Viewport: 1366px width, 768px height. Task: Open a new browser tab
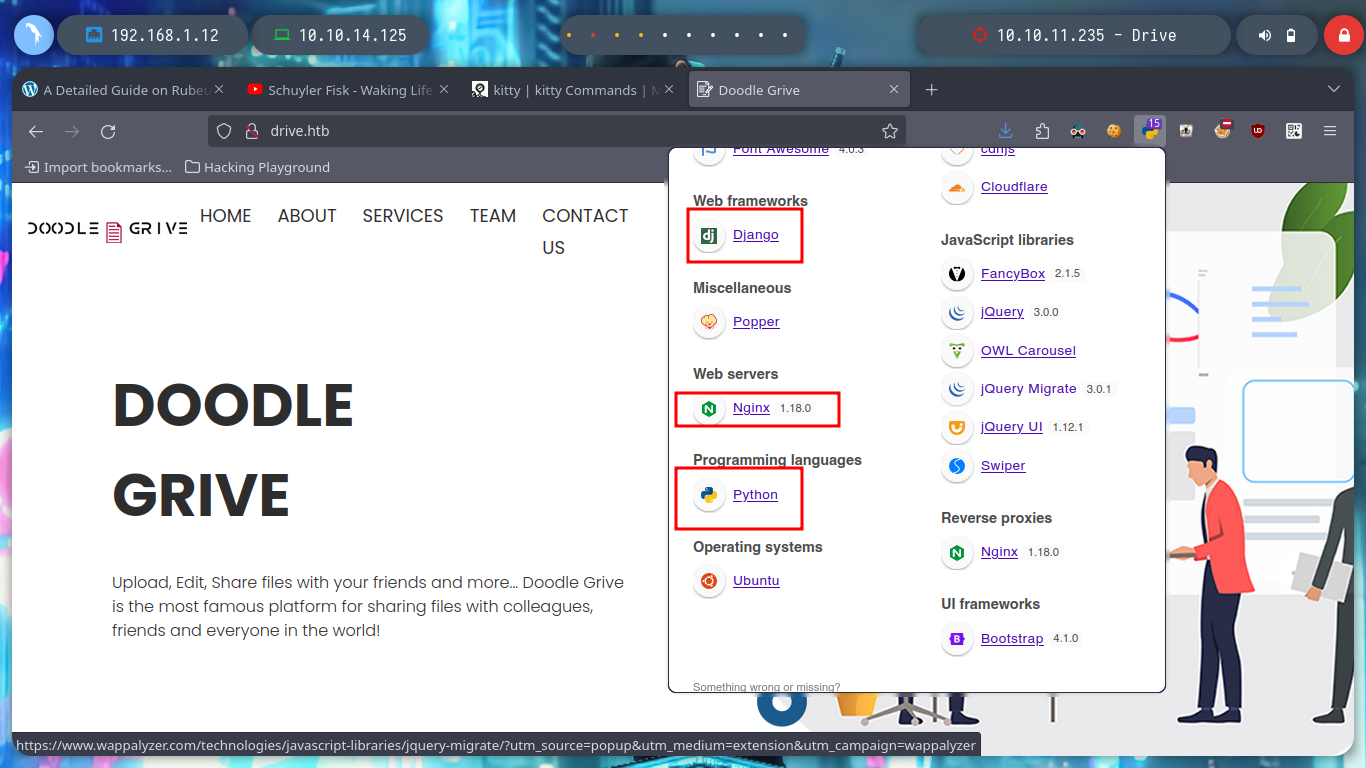coord(932,90)
